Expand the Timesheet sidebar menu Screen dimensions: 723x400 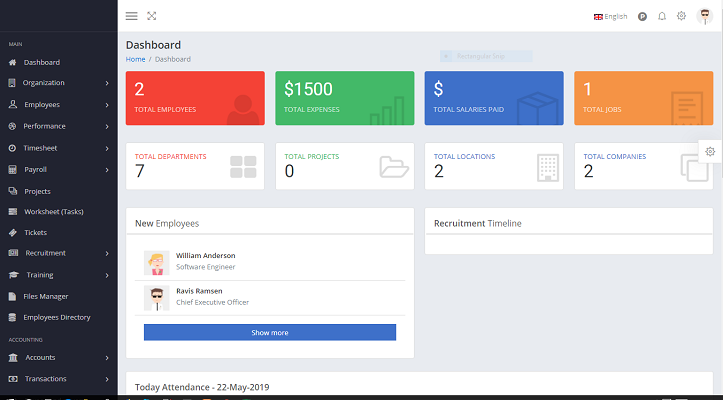pos(60,148)
